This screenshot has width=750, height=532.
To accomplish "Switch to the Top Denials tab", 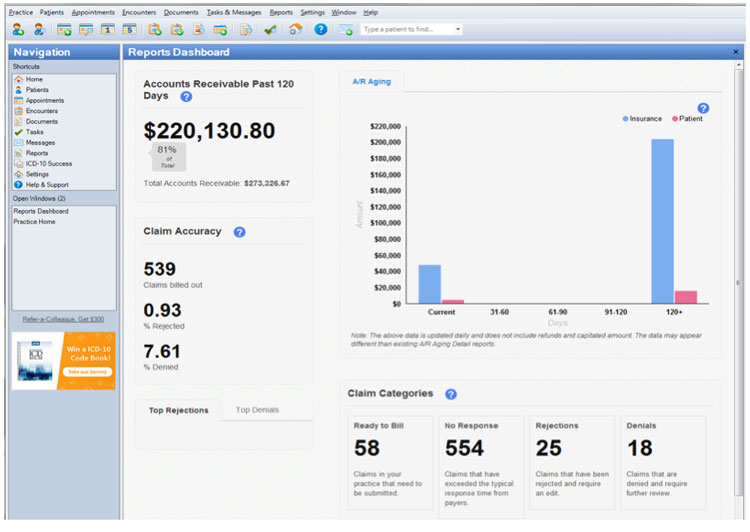I will (x=257, y=410).
